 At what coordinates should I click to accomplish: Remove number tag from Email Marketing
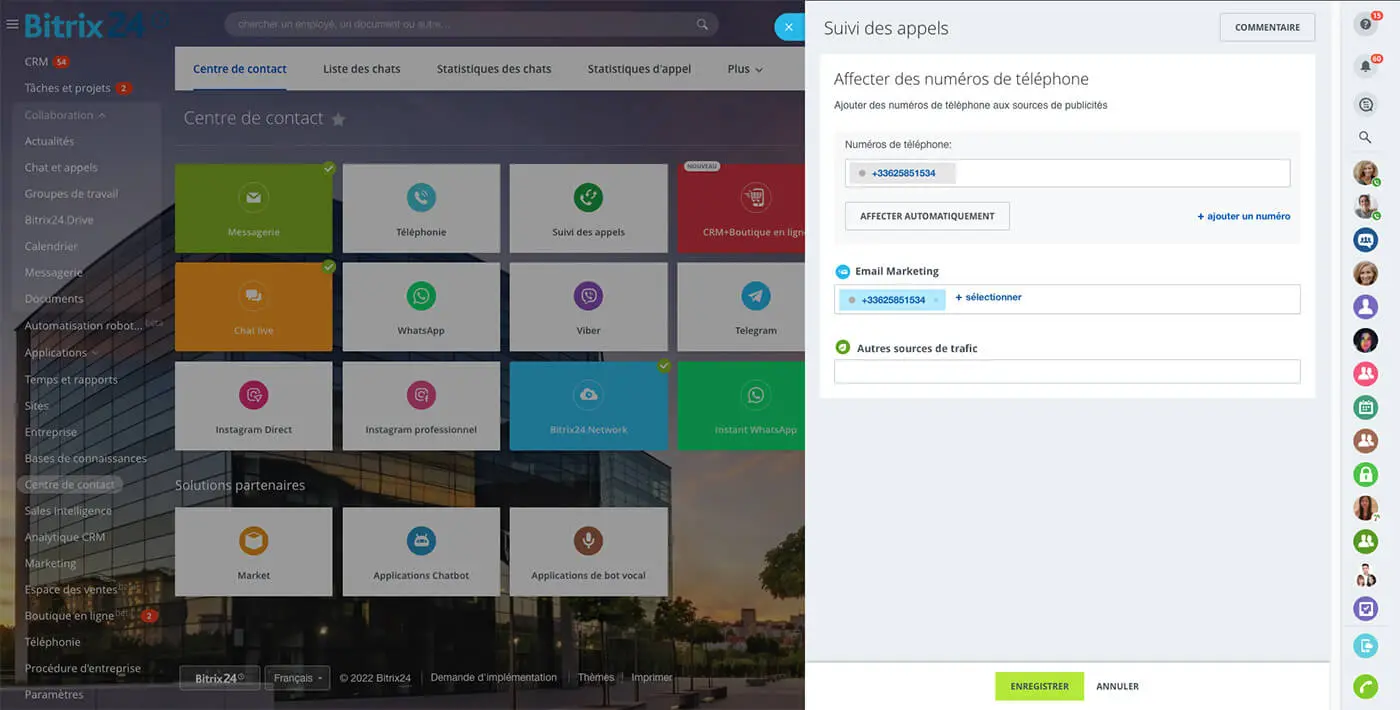(x=936, y=300)
